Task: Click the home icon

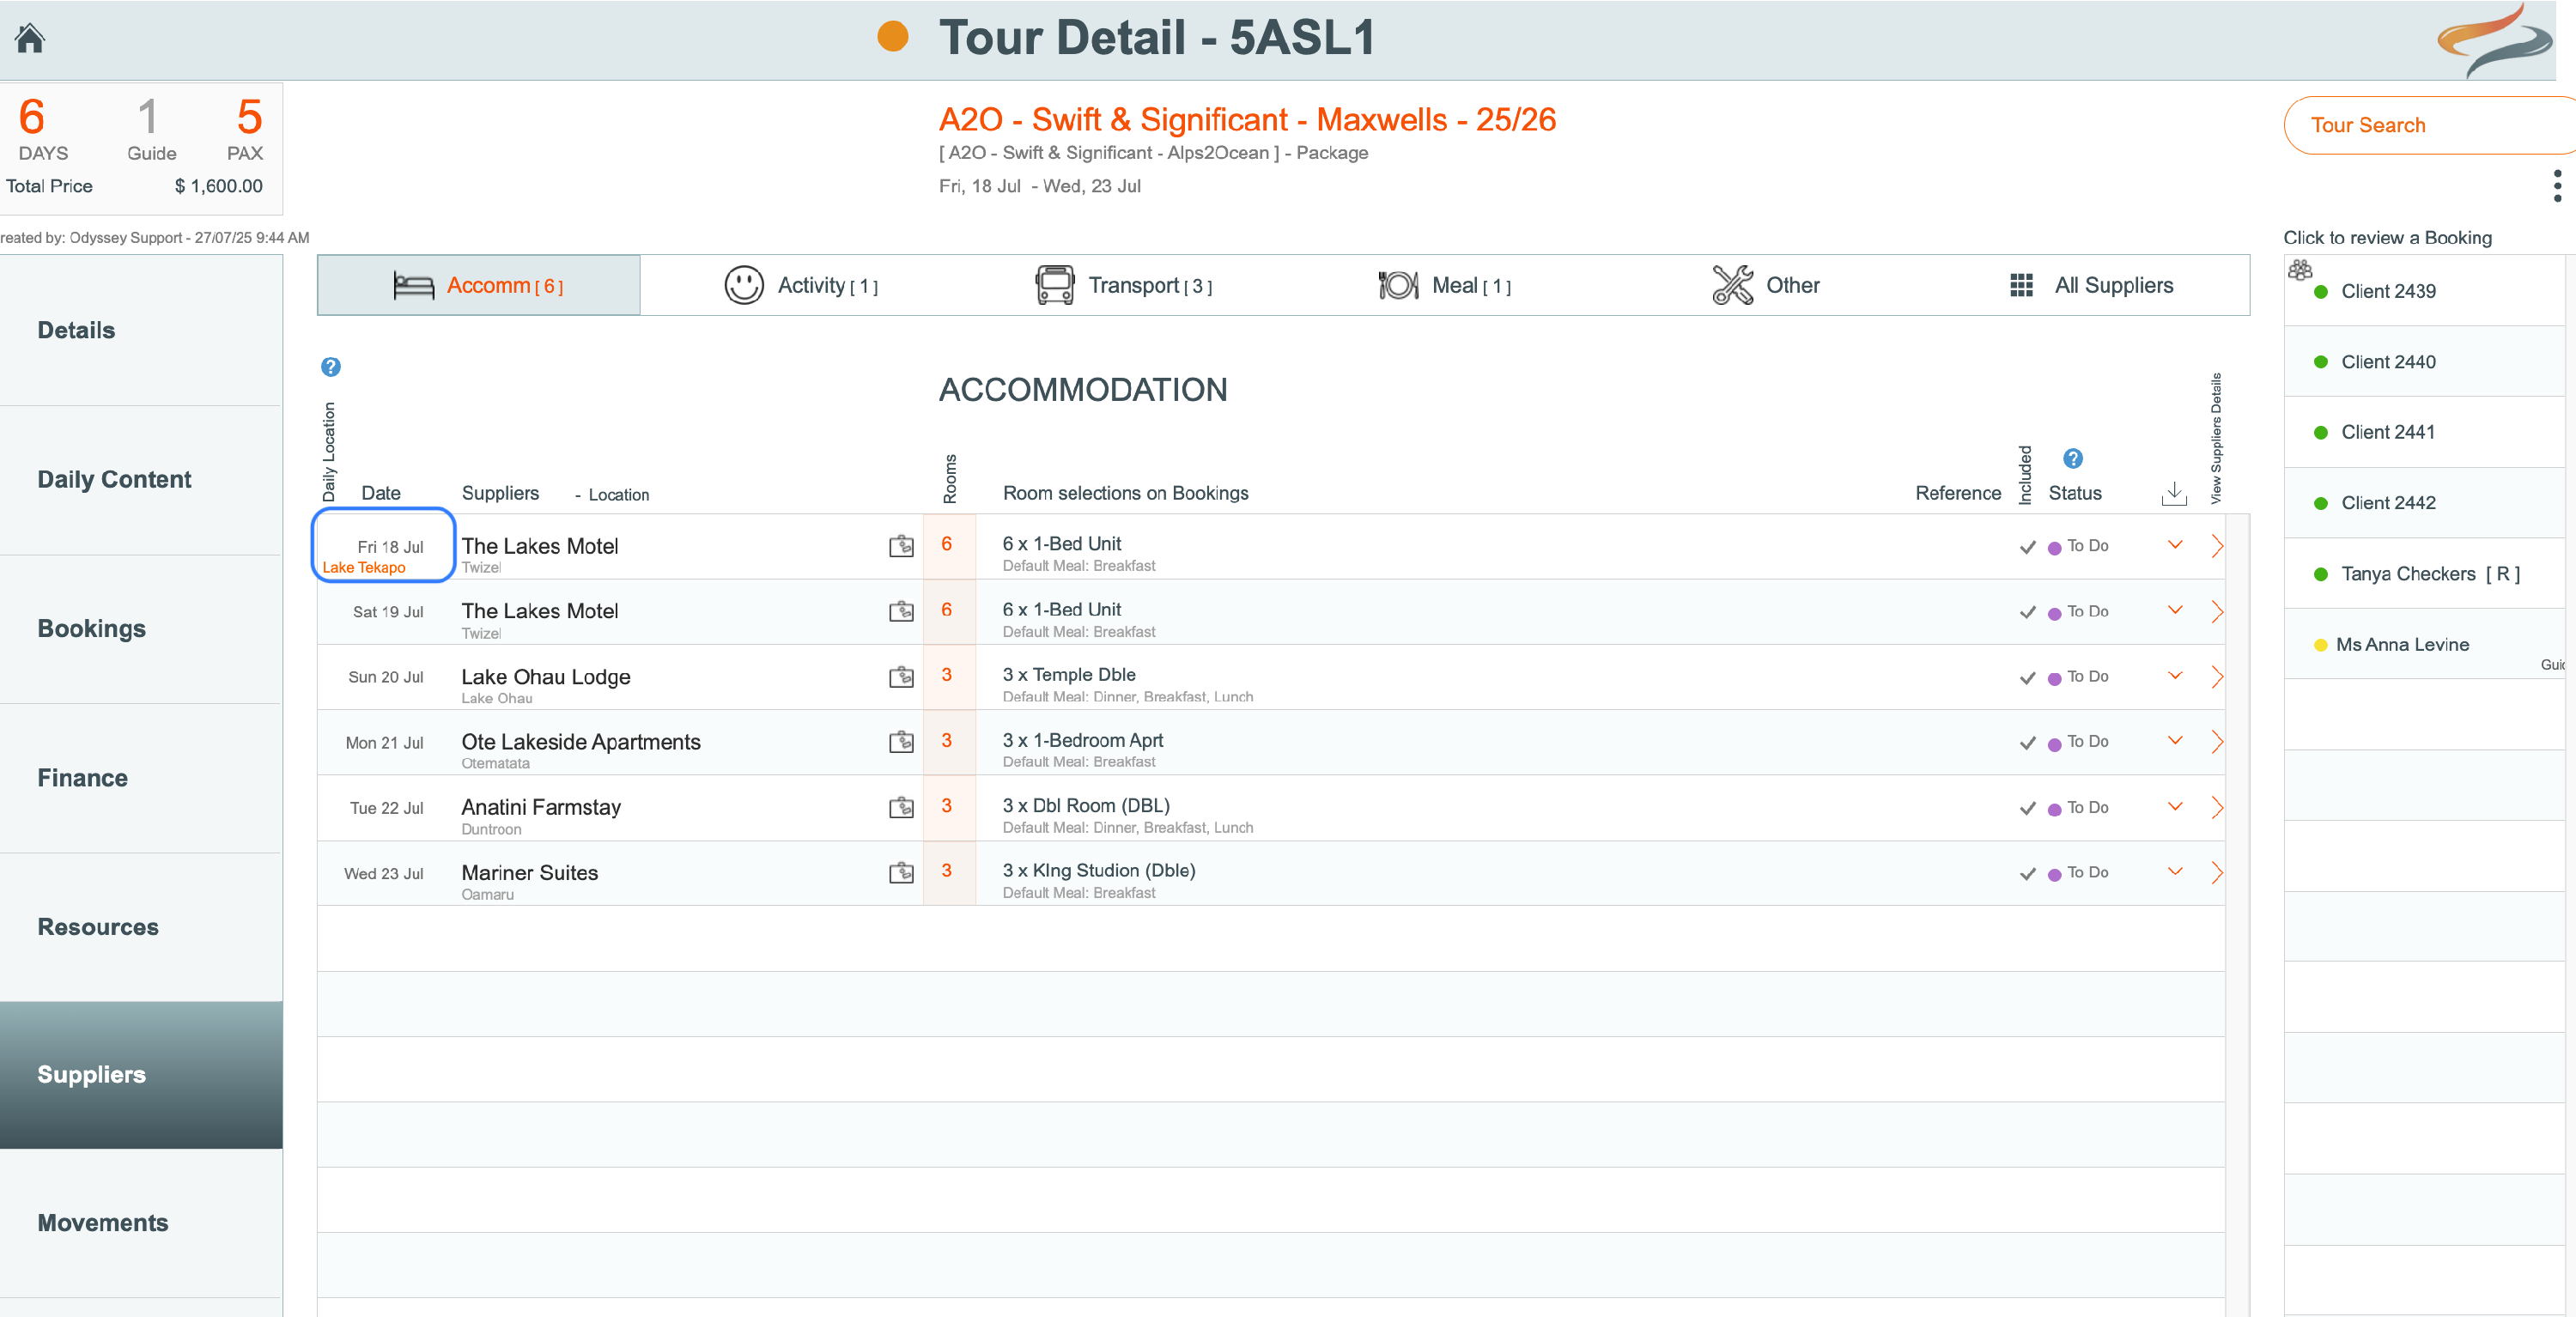Action: [30, 38]
